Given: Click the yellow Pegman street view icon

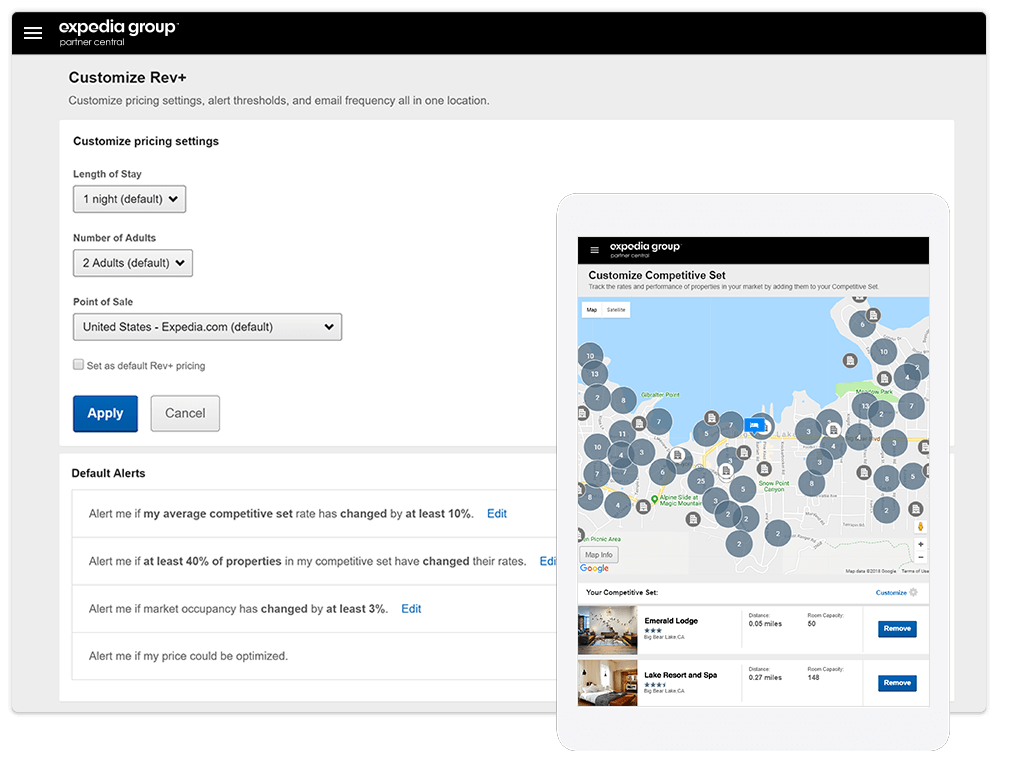Looking at the screenshot, I should tap(921, 527).
